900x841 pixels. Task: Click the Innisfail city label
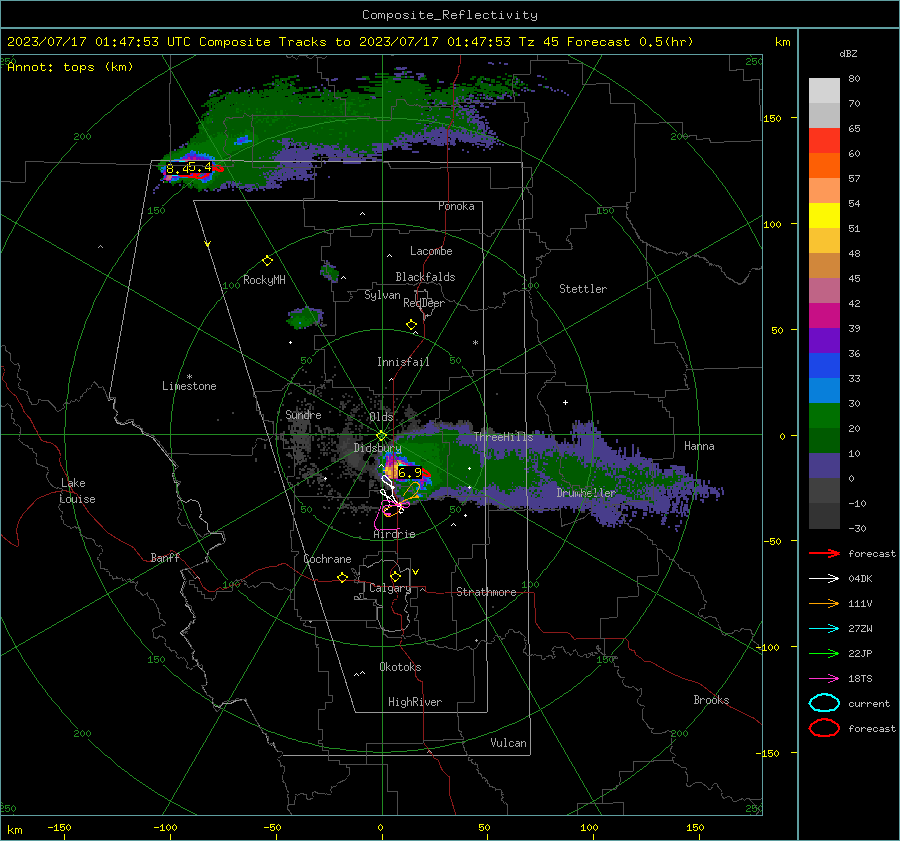(403, 362)
